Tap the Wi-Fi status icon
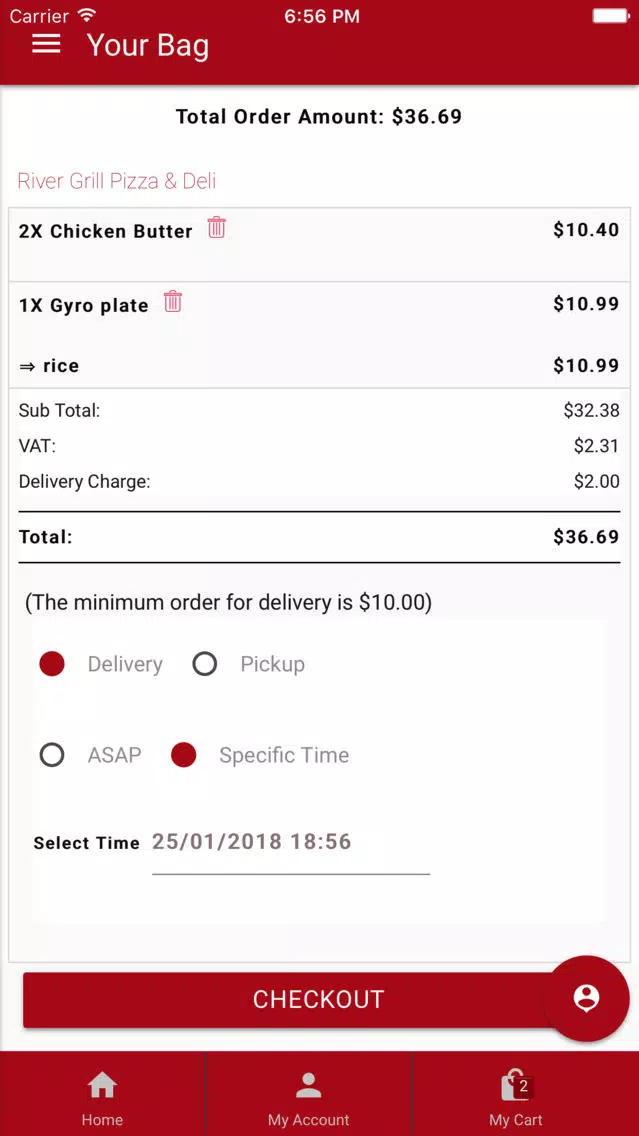The width and height of the screenshot is (639, 1136). 88,15
